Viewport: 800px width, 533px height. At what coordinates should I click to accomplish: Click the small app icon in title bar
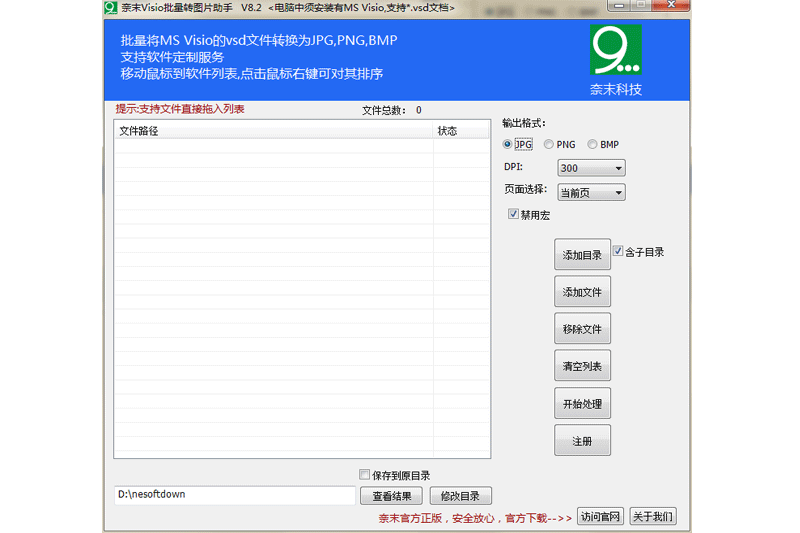tap(111, 7)
